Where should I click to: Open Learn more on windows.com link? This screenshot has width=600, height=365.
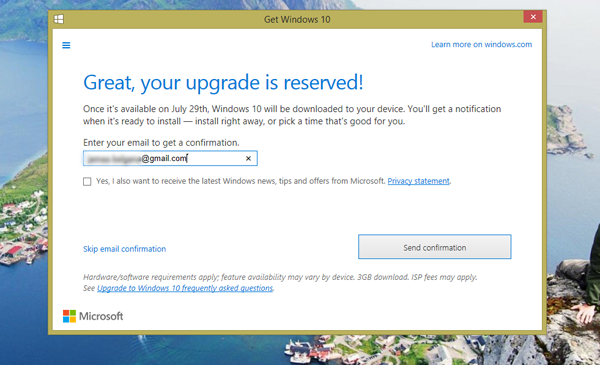pyautogui.click(x=481, y=44)
